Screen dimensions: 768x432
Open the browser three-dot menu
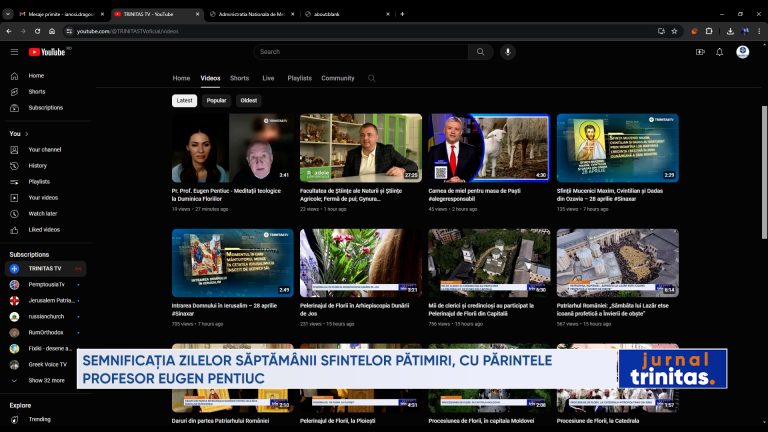tap(759, 31)
